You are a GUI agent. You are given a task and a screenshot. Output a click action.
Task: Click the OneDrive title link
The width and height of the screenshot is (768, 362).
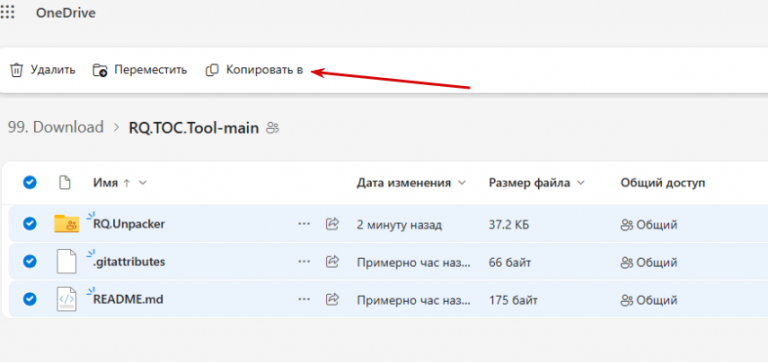pos(66,13)
